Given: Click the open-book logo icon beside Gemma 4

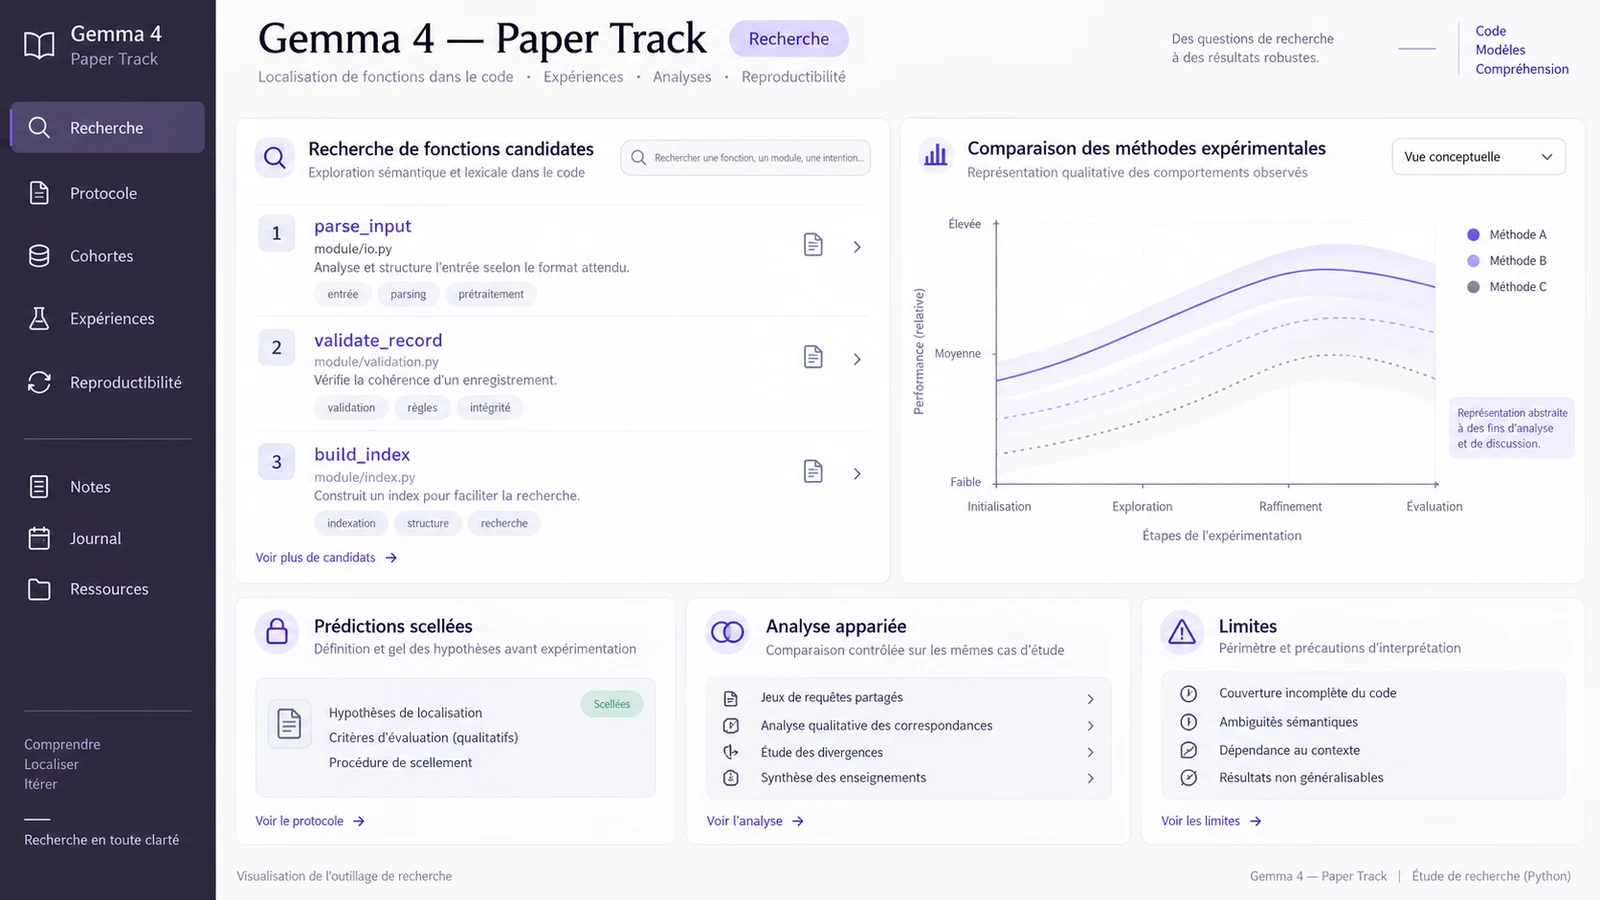Looking at the screenshot, I should 39,45.
